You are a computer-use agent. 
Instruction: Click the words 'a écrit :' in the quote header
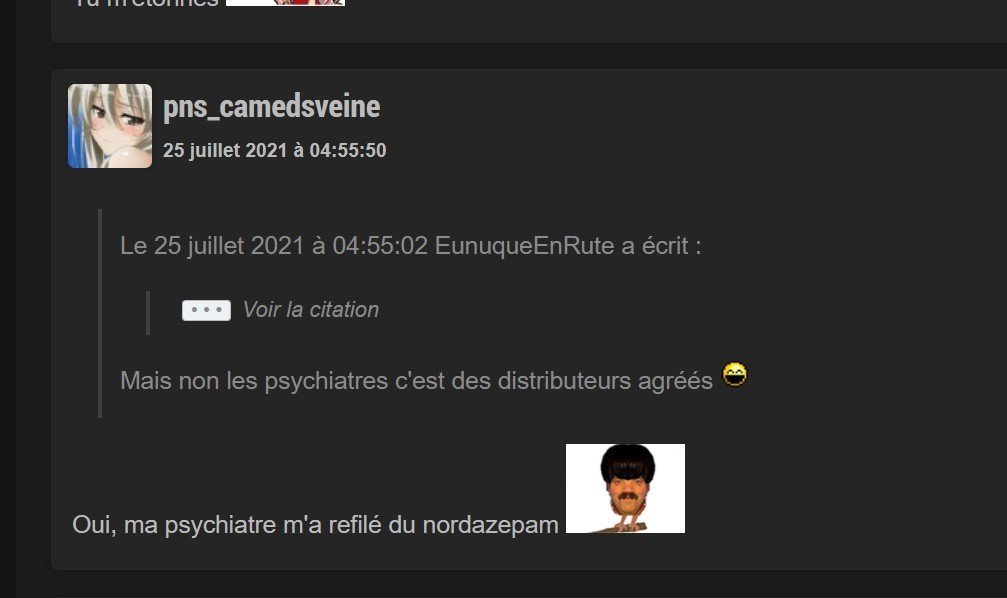click(661, 246)
